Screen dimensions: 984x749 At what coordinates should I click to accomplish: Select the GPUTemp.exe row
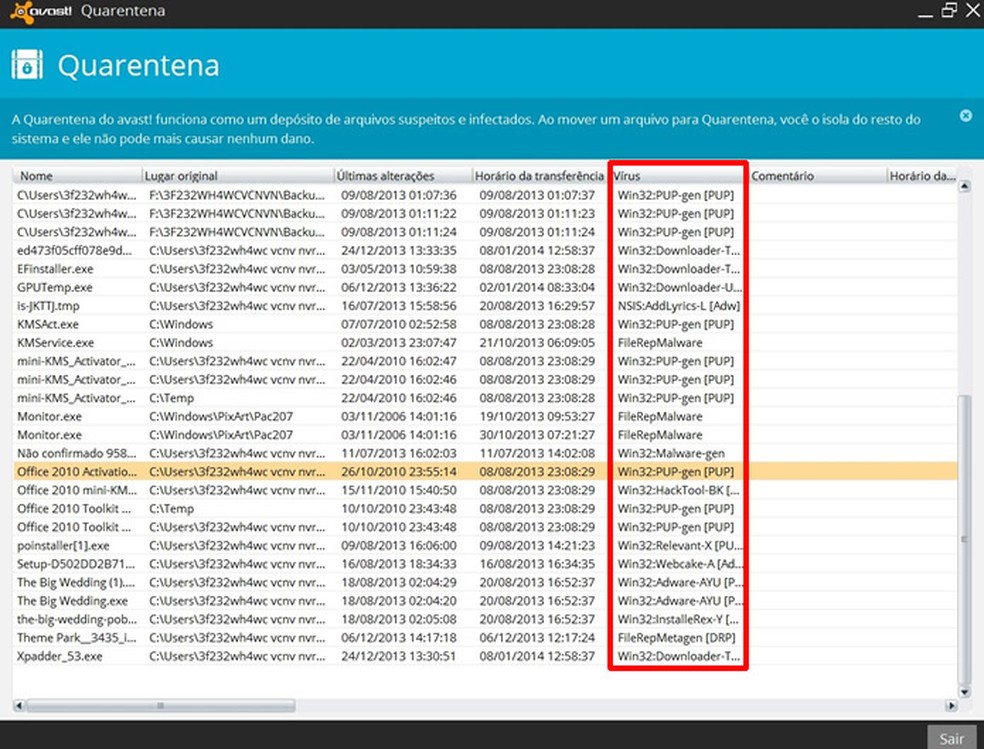point(485,287)
